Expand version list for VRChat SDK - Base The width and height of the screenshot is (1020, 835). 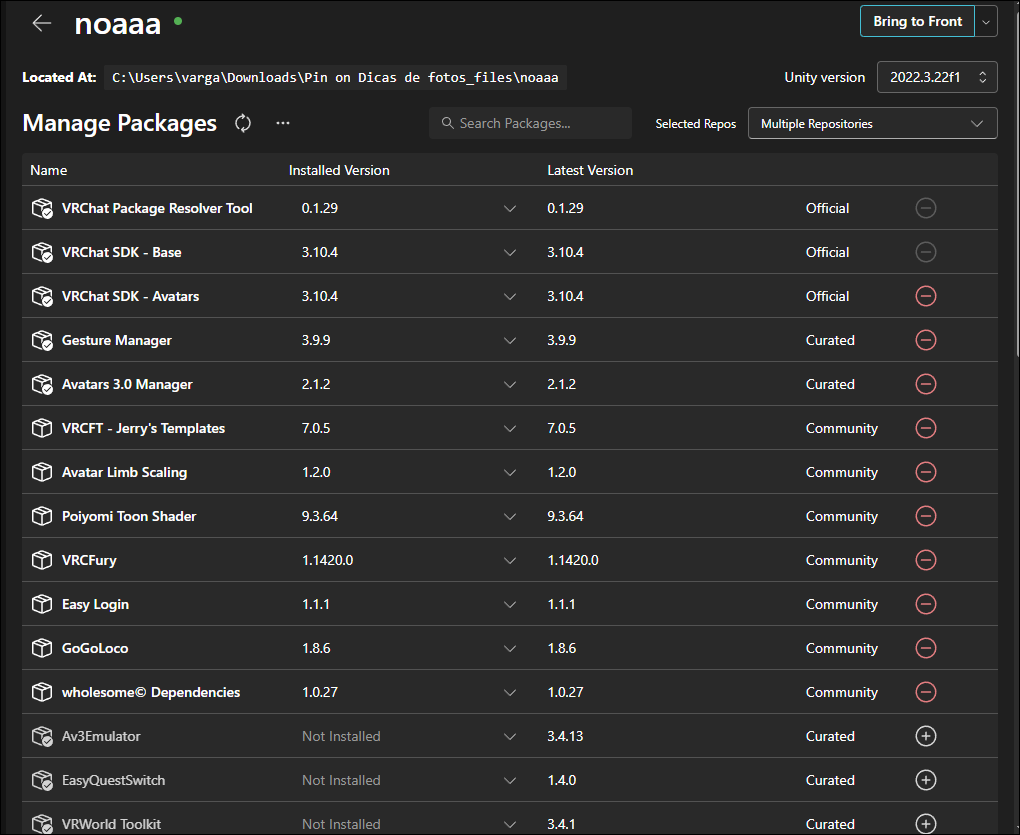[x=509, y=252]
